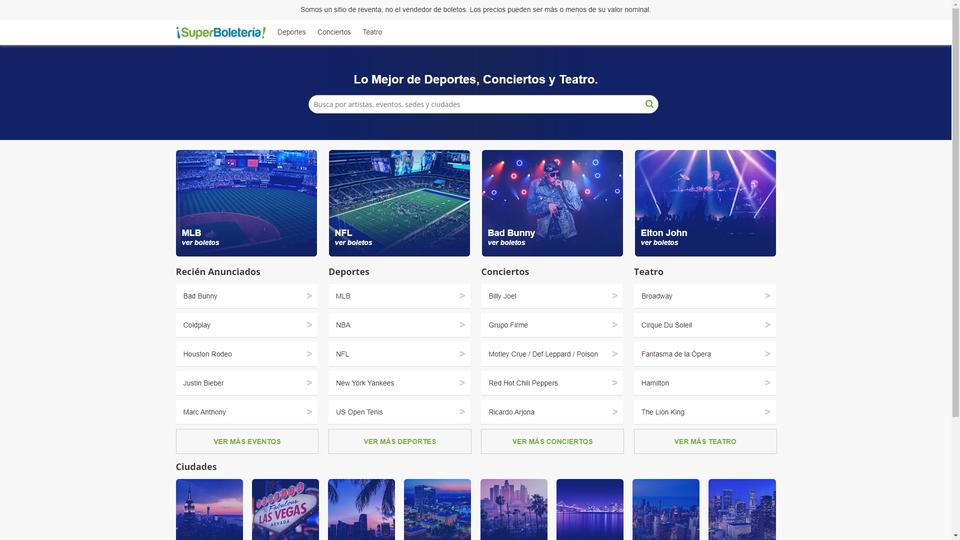
Task: Open the Las Vegas city thumbnail
Action: click(x=285, y=509)
